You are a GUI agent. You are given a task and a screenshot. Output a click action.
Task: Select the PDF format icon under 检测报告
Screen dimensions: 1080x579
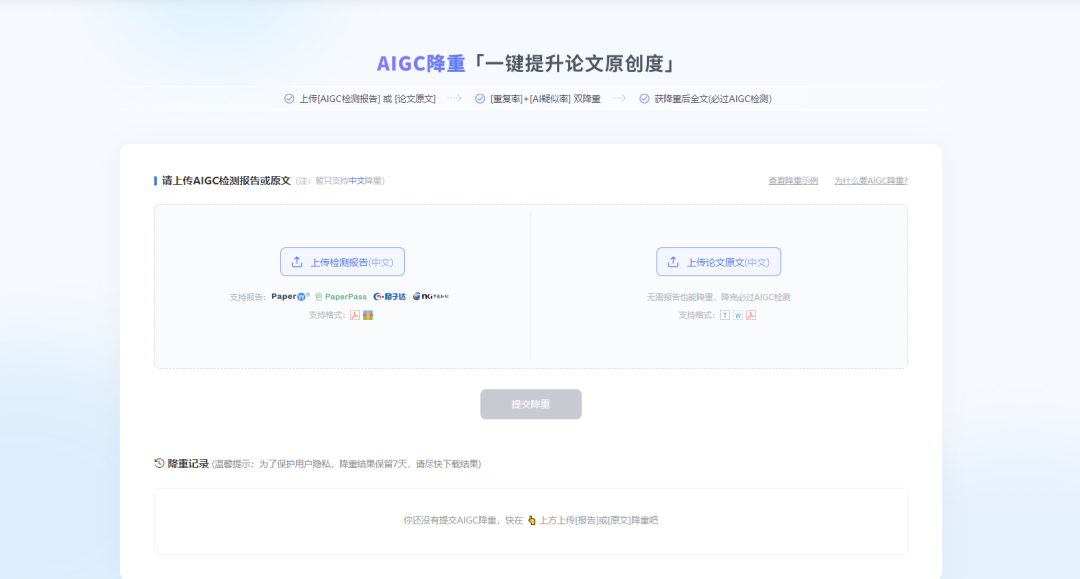click(356, 315)
